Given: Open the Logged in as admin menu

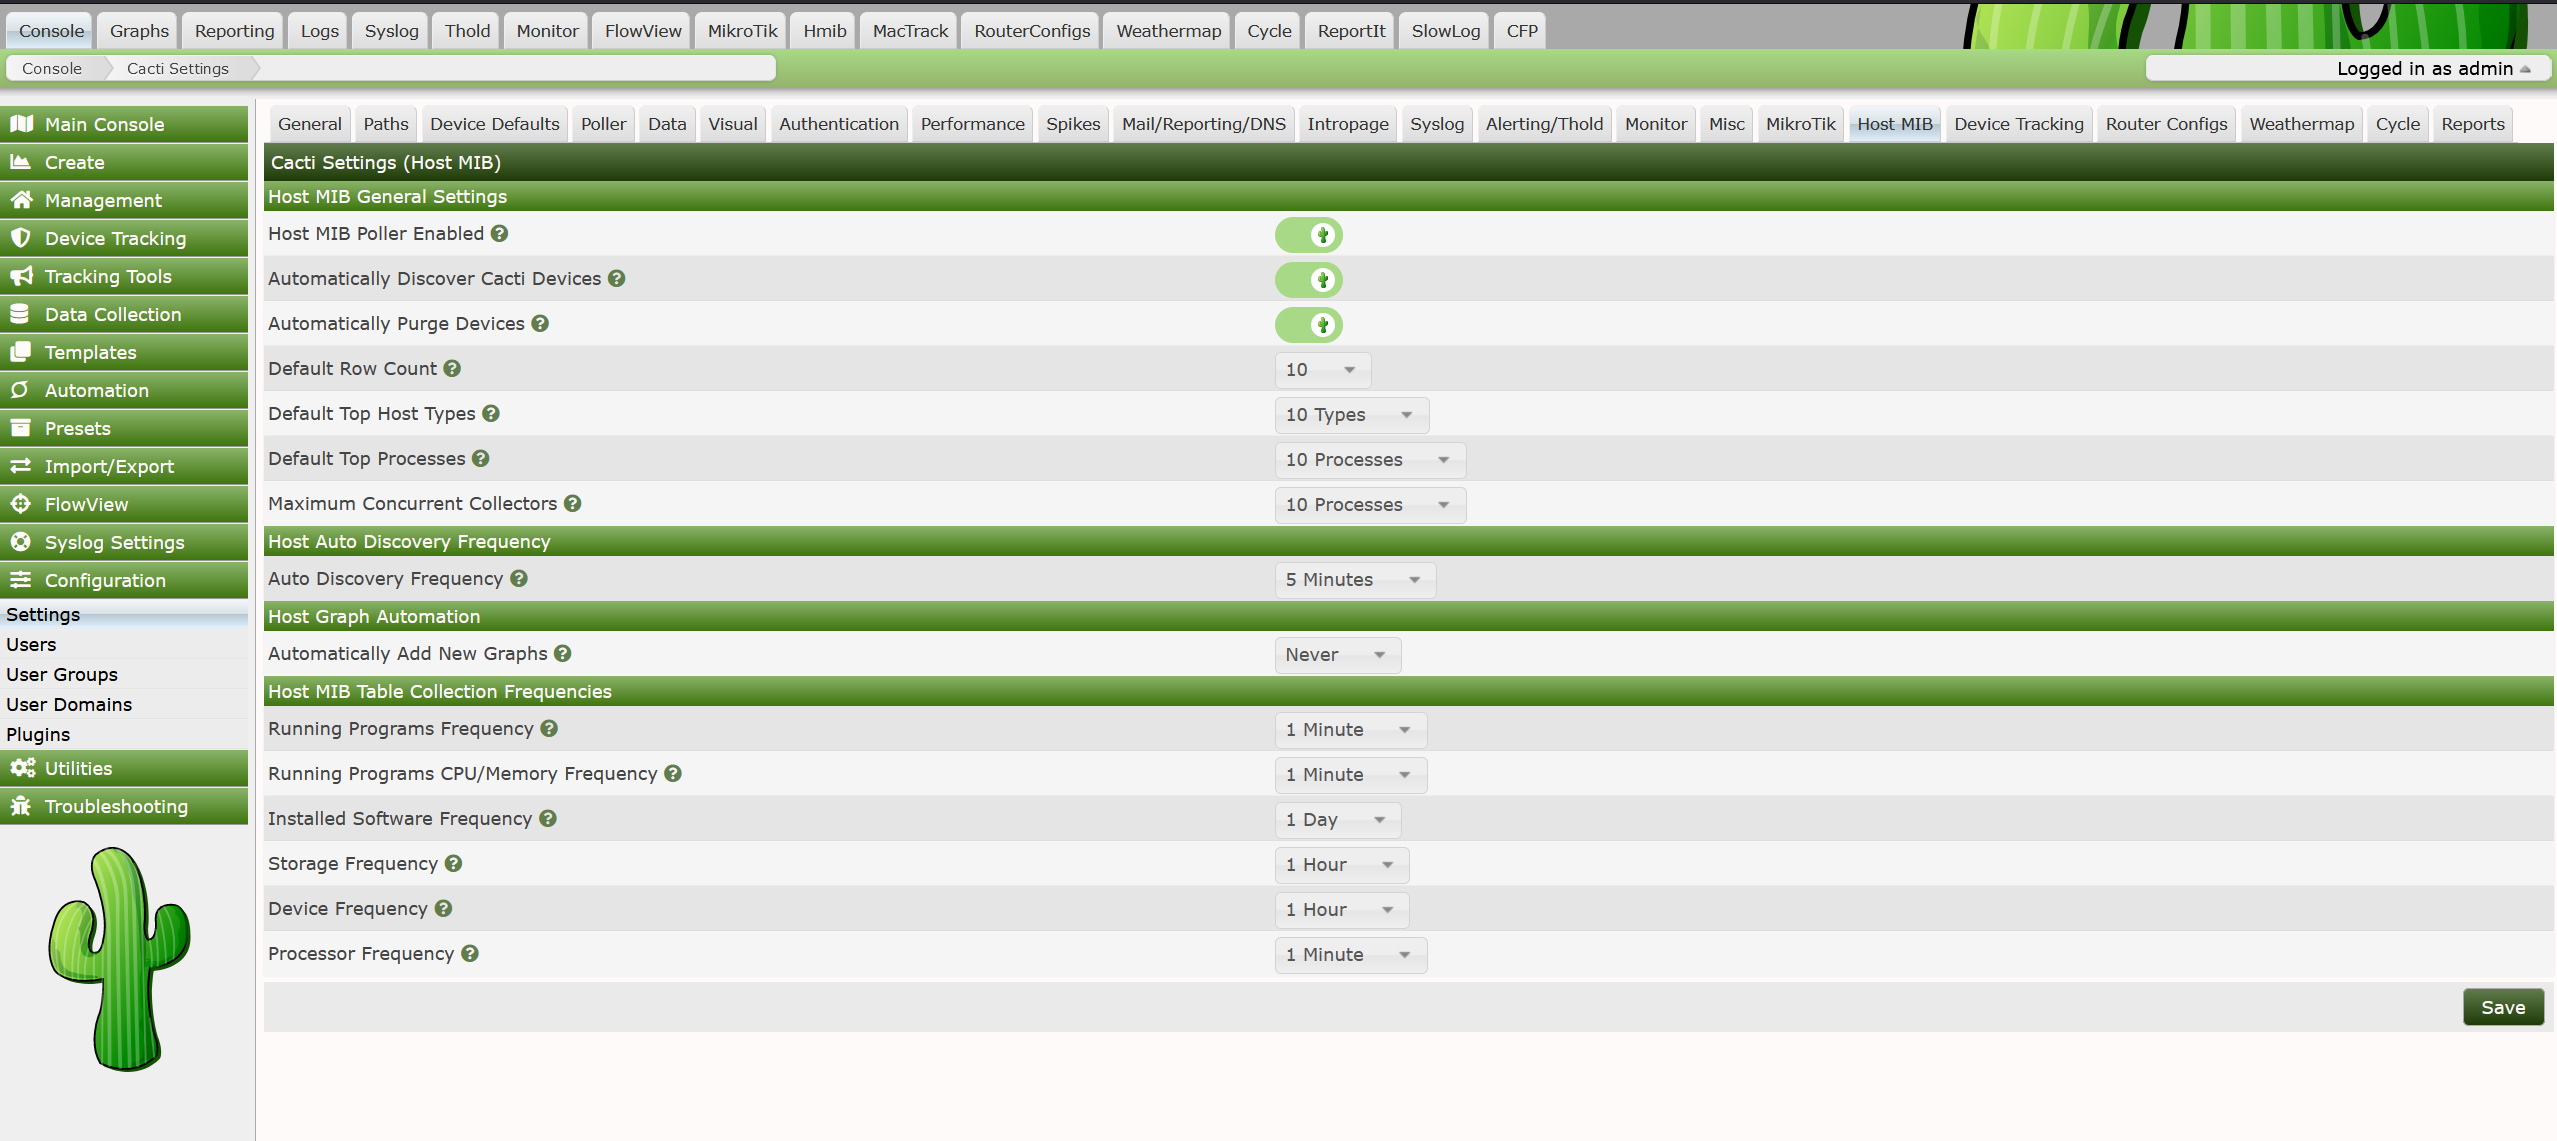Looking at the screenshot, I should click(x=2432, y=68).
